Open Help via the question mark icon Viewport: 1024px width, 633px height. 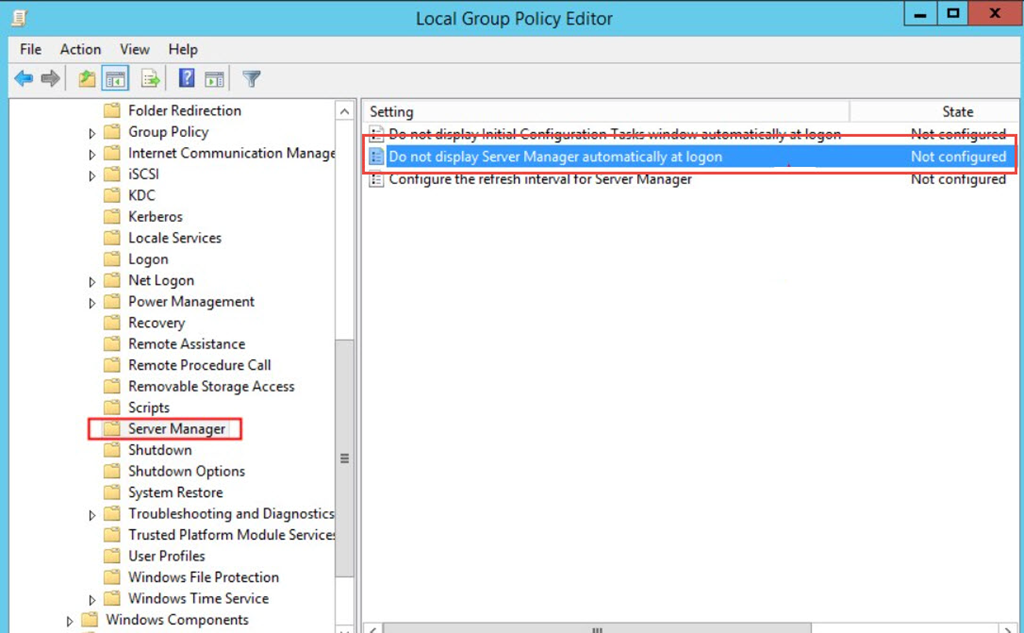click(x=186, y=79)
